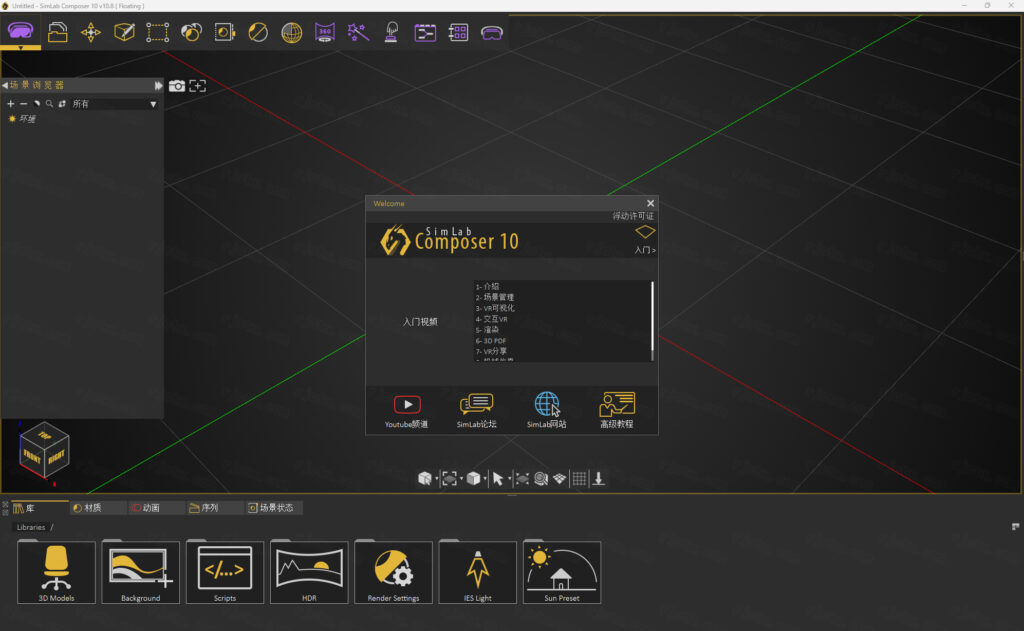Open the box with pencil modeling tool

coord(124,32)
